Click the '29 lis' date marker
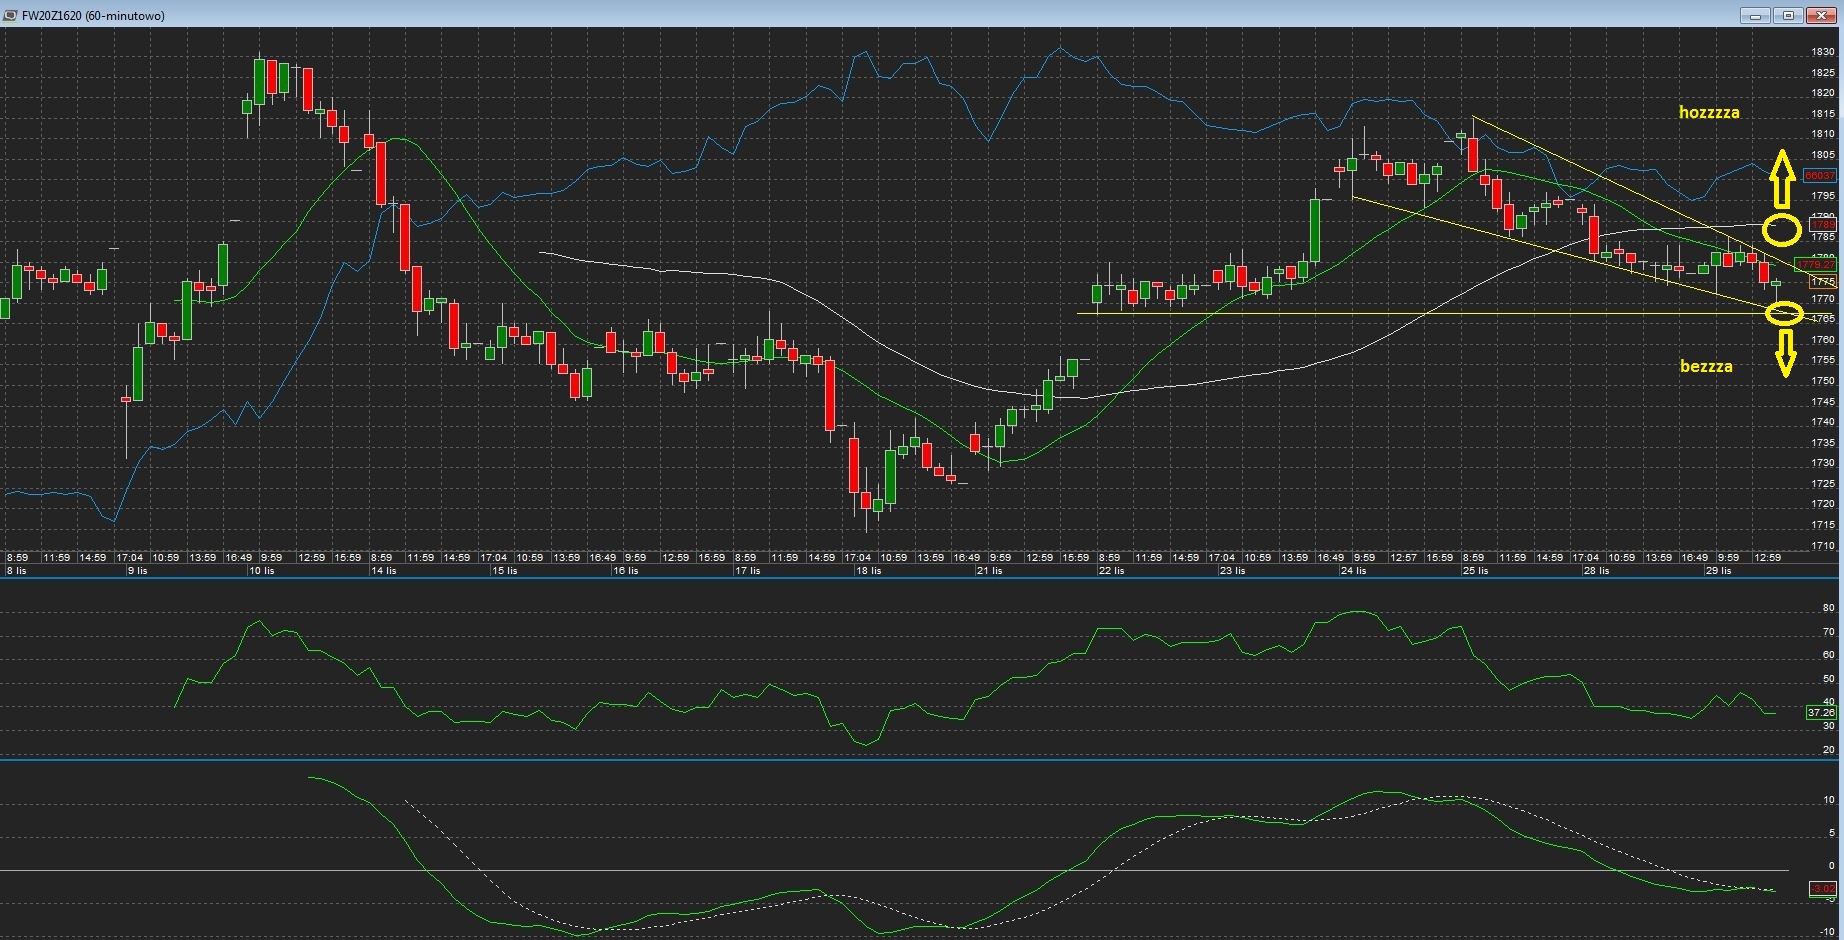Image resolution: width=1844 pixels, height=940 pixels. 1718,571
